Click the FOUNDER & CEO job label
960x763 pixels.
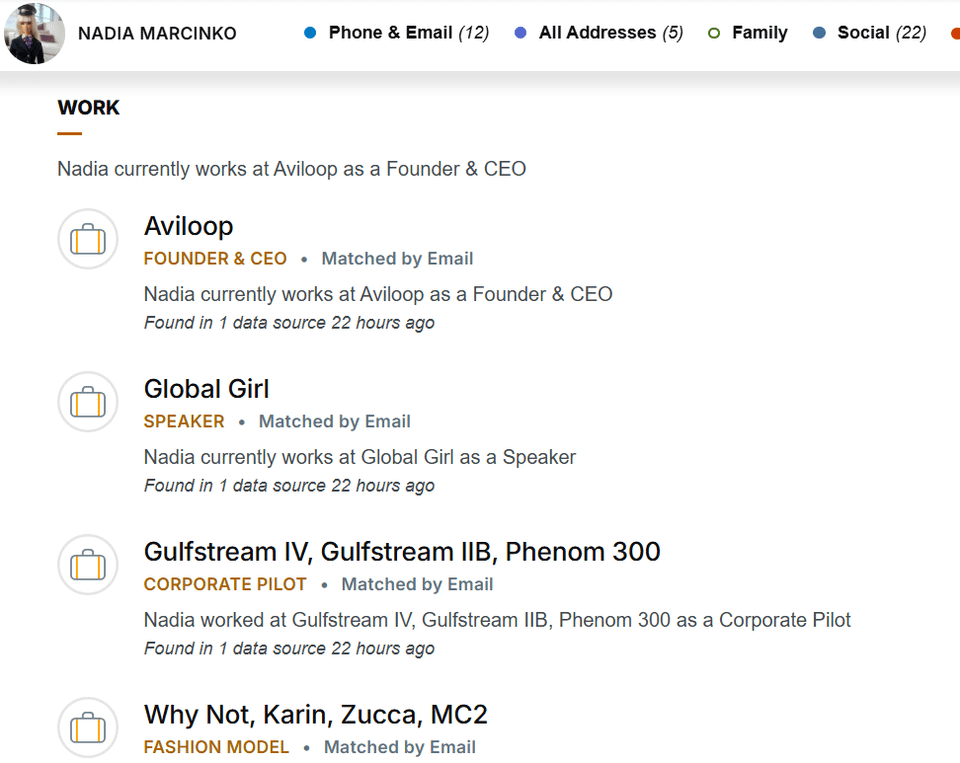pyautogui.click(x=215, y=259)
